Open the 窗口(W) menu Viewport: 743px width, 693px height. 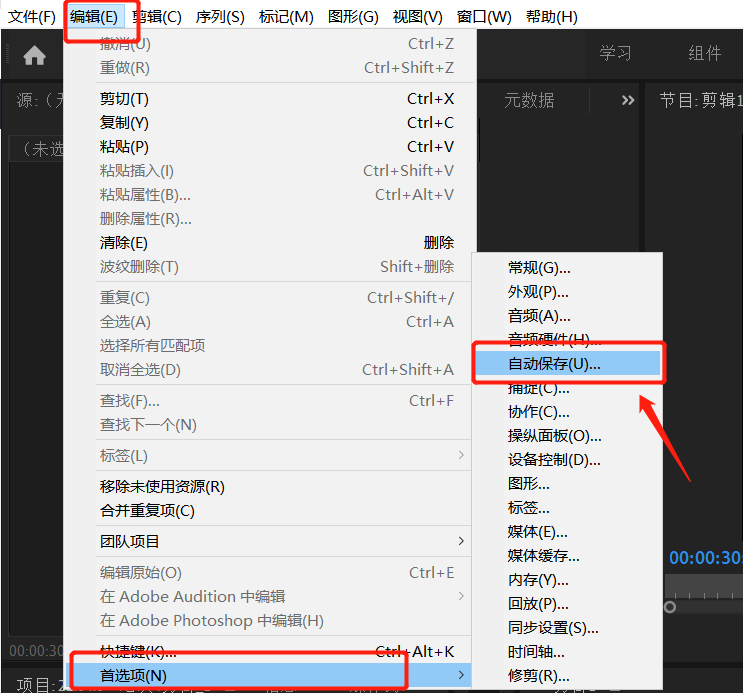(484, 17)
